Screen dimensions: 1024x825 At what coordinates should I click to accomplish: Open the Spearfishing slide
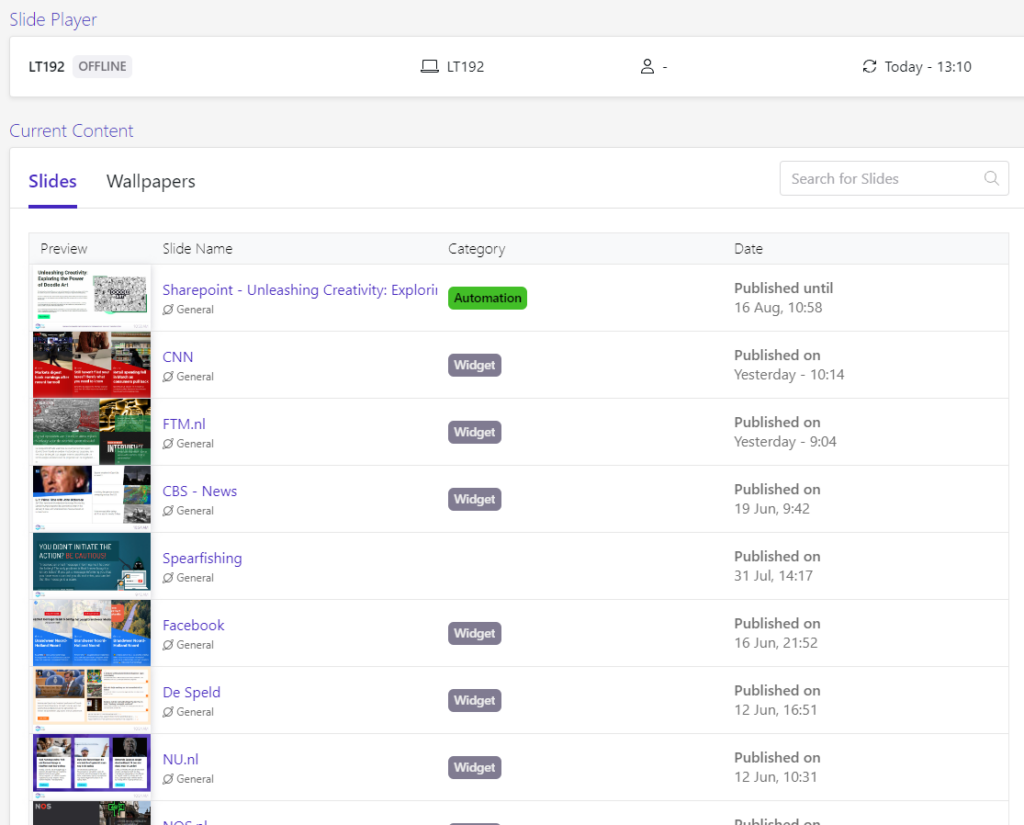(x=202, y=558)
